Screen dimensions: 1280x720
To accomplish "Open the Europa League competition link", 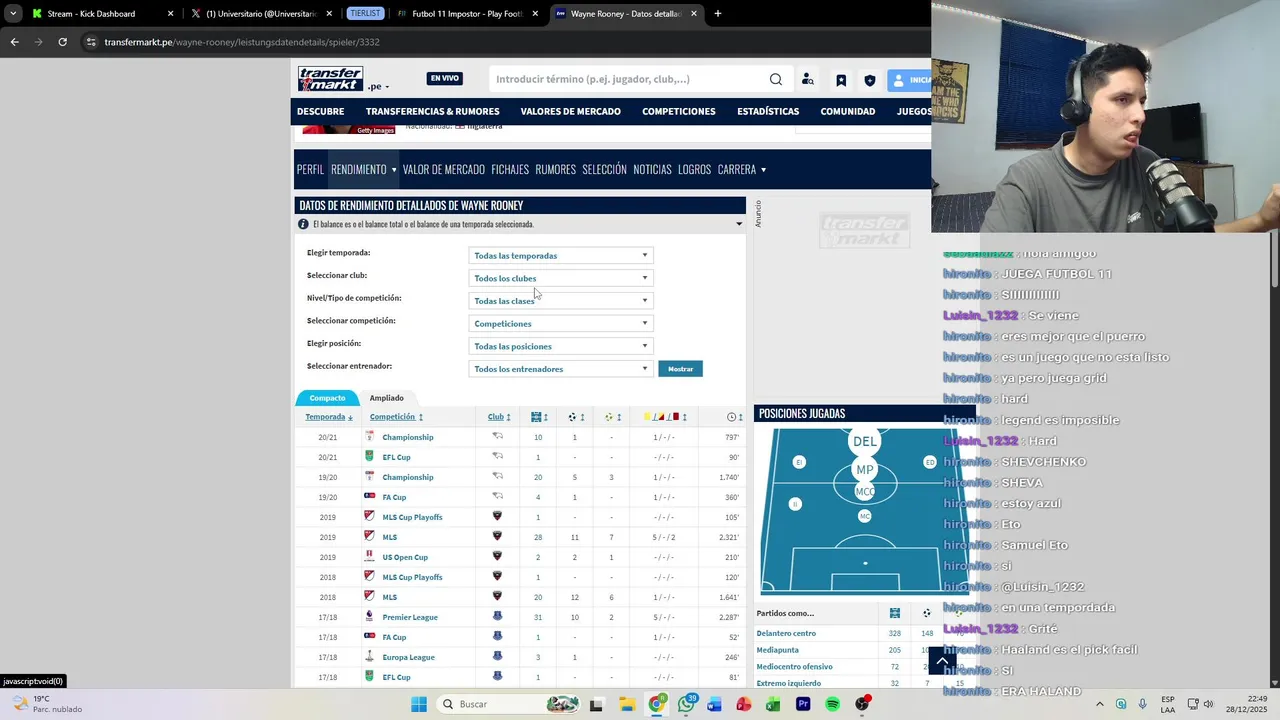I will click(x=408, y=657).
